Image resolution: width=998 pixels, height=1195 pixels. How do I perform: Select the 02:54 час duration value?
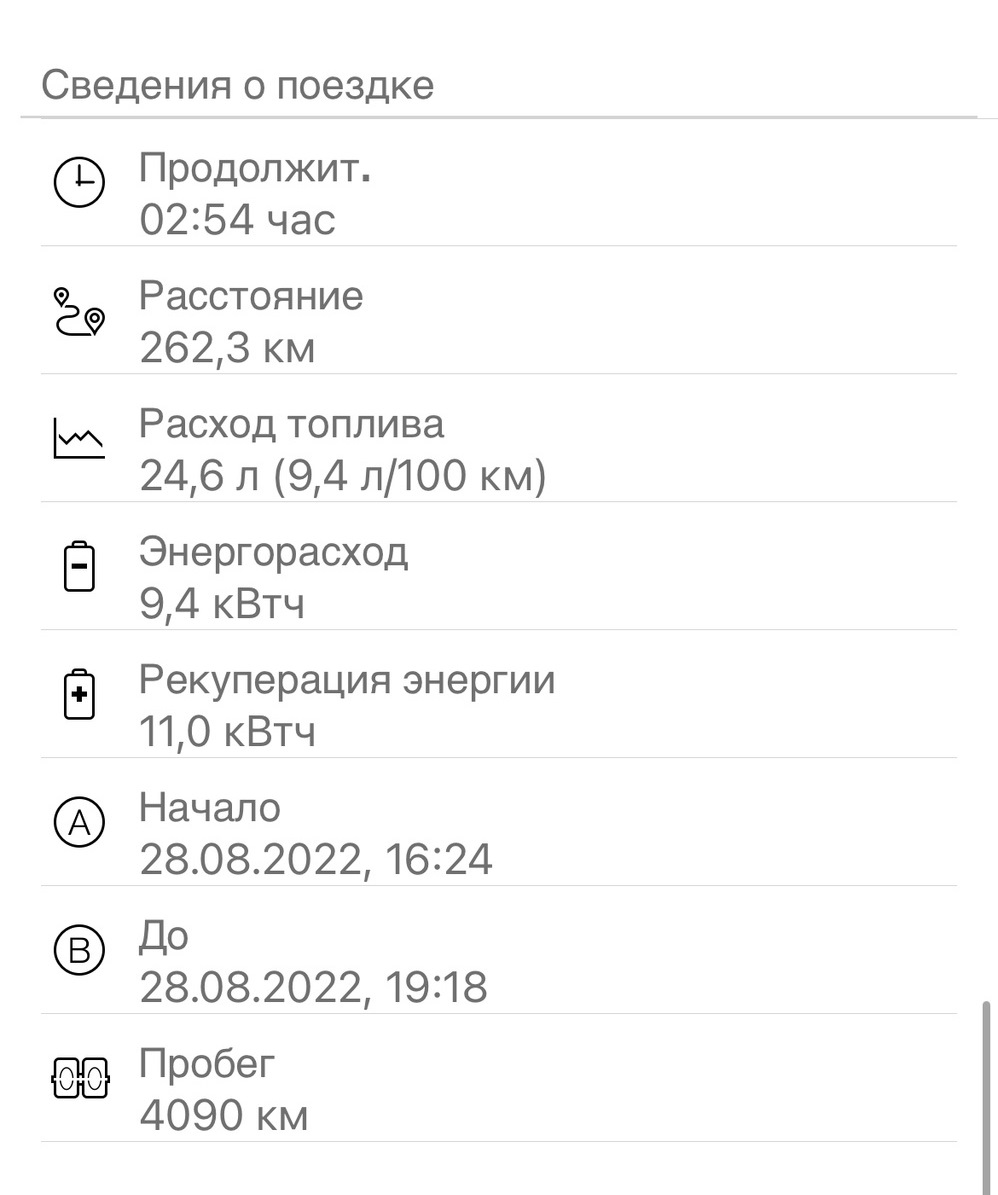[237, 219]
